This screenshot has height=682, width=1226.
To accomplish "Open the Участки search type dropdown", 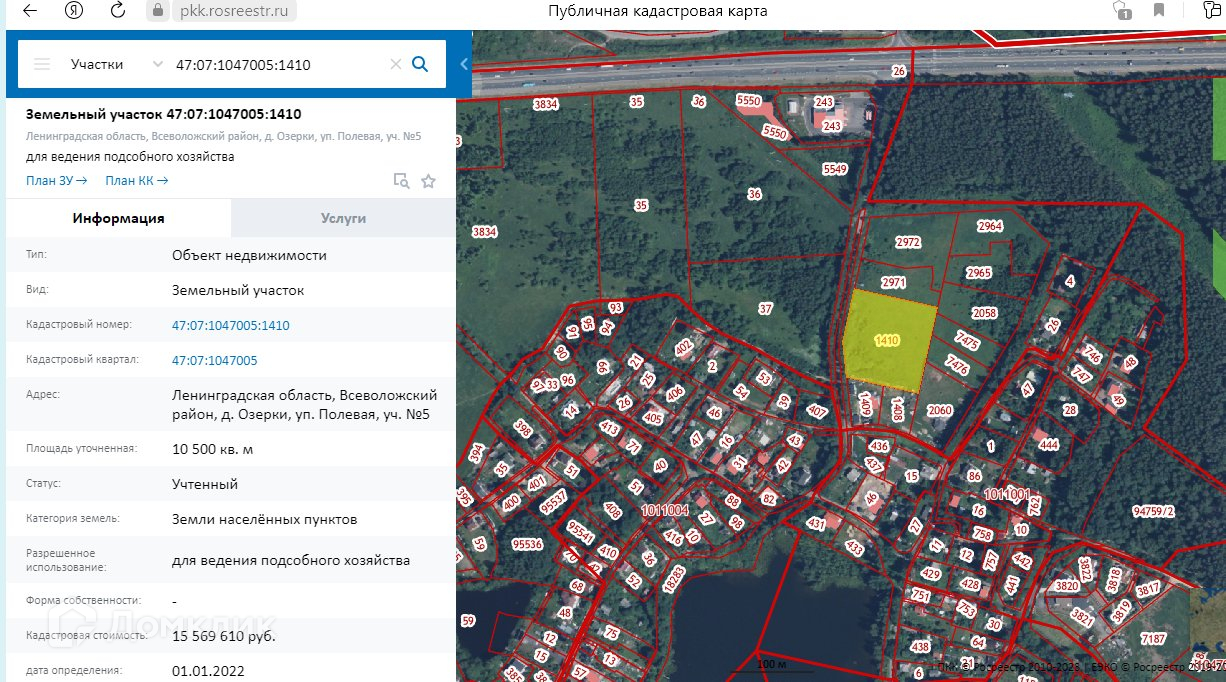I will click(x=115, y=64).
